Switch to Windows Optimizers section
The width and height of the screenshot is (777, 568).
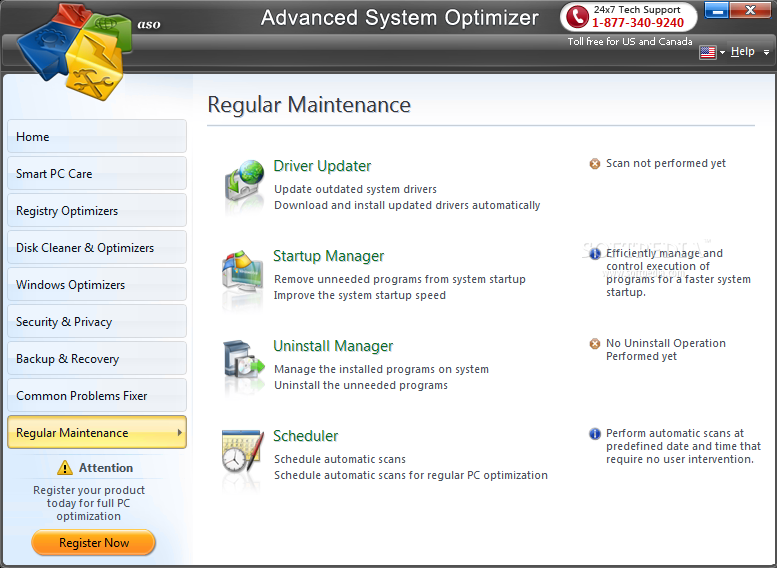pos(97,284)
